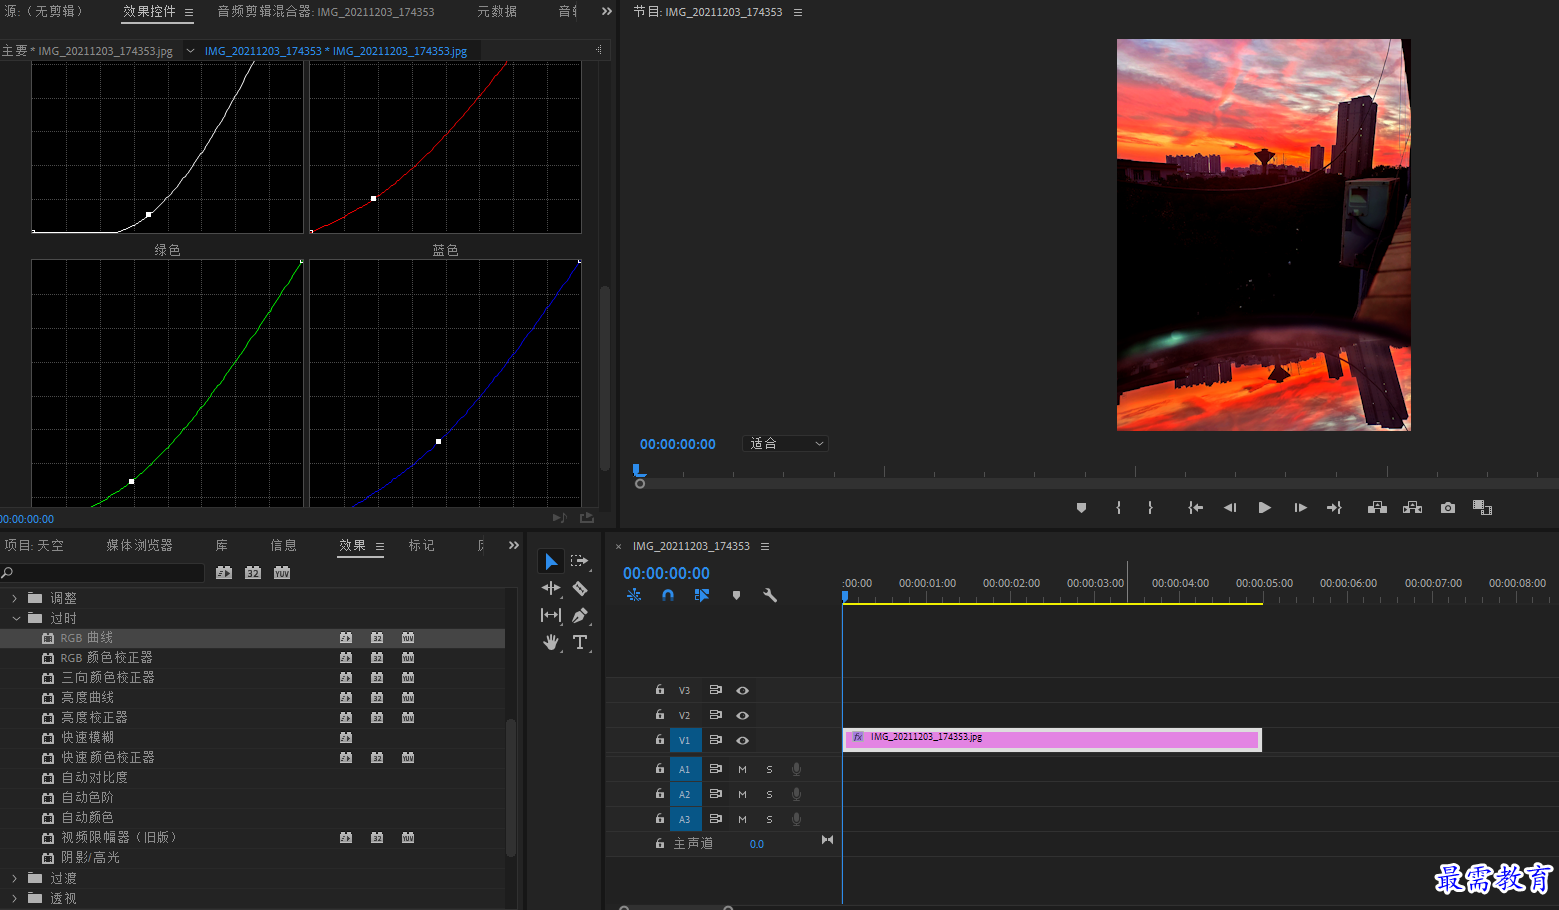The image size is (1559, 910).
Task: Select the Selection tool arrow
Action: click(551, 561)
